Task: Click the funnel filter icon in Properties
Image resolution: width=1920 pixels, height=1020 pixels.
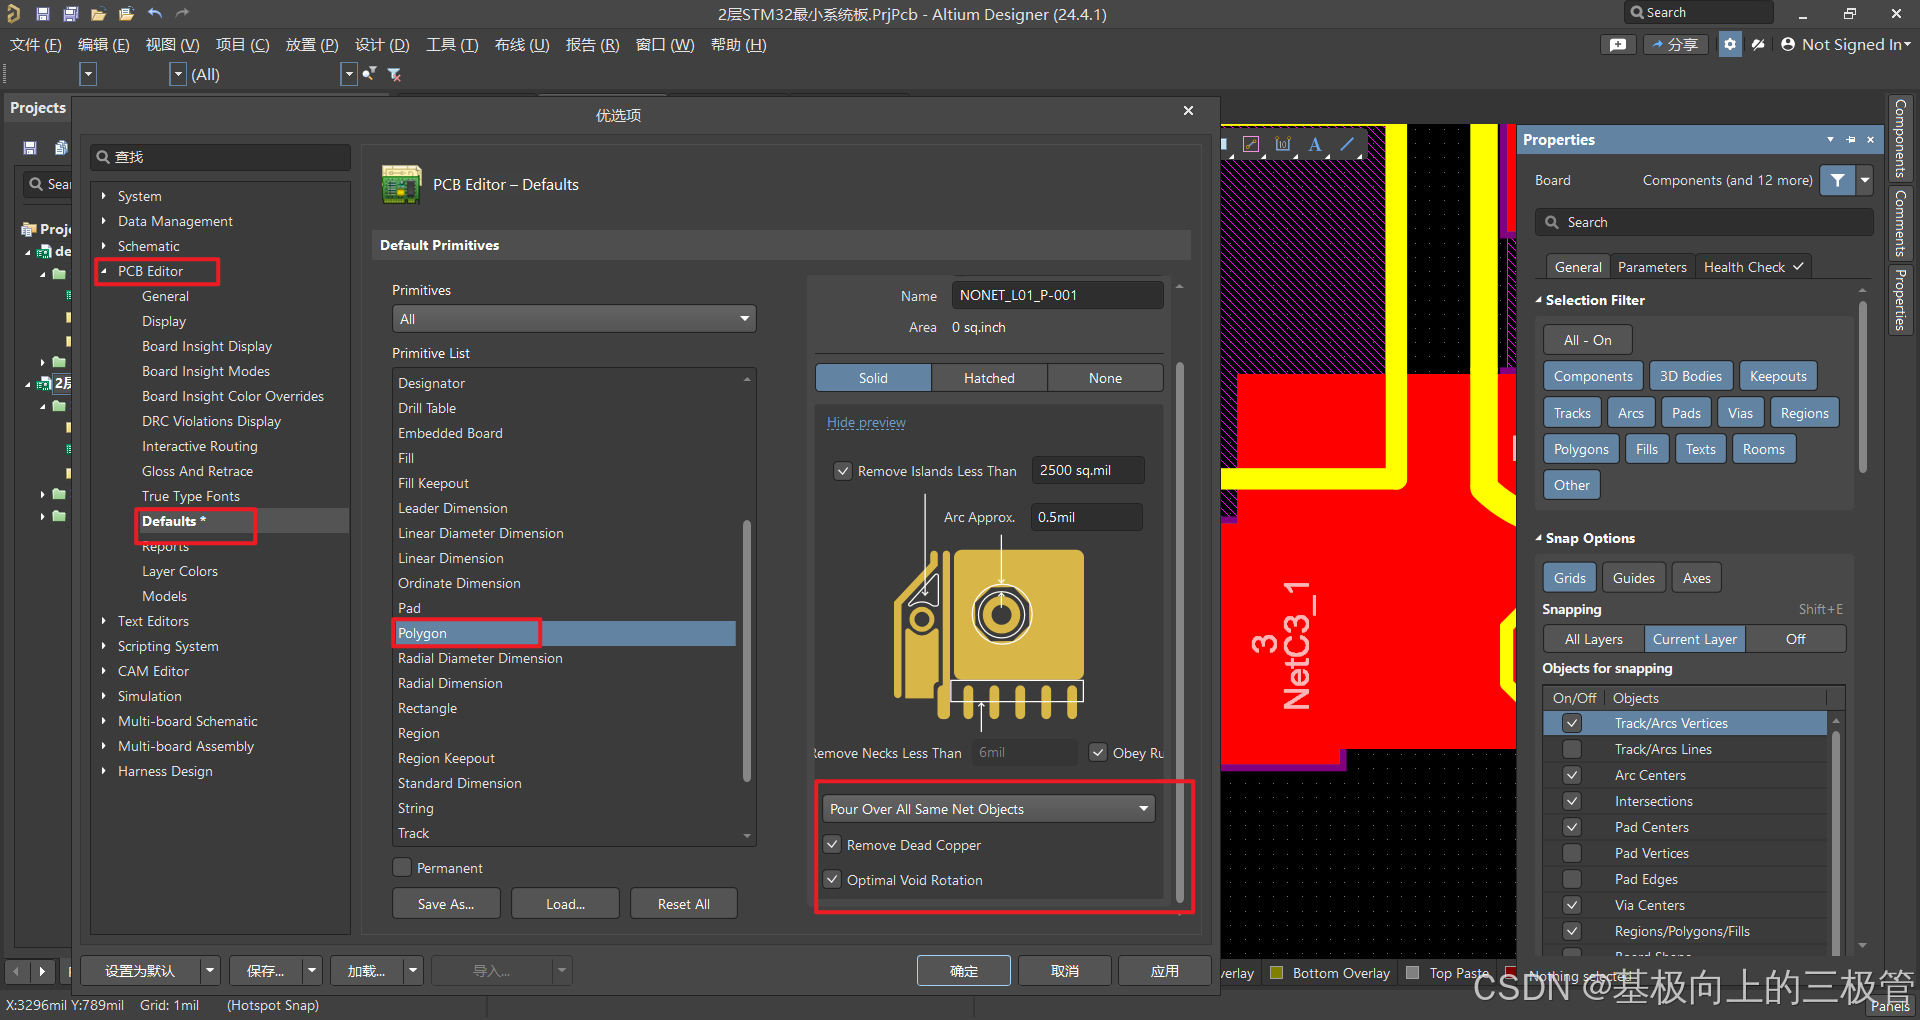Action: point(1838,180)
